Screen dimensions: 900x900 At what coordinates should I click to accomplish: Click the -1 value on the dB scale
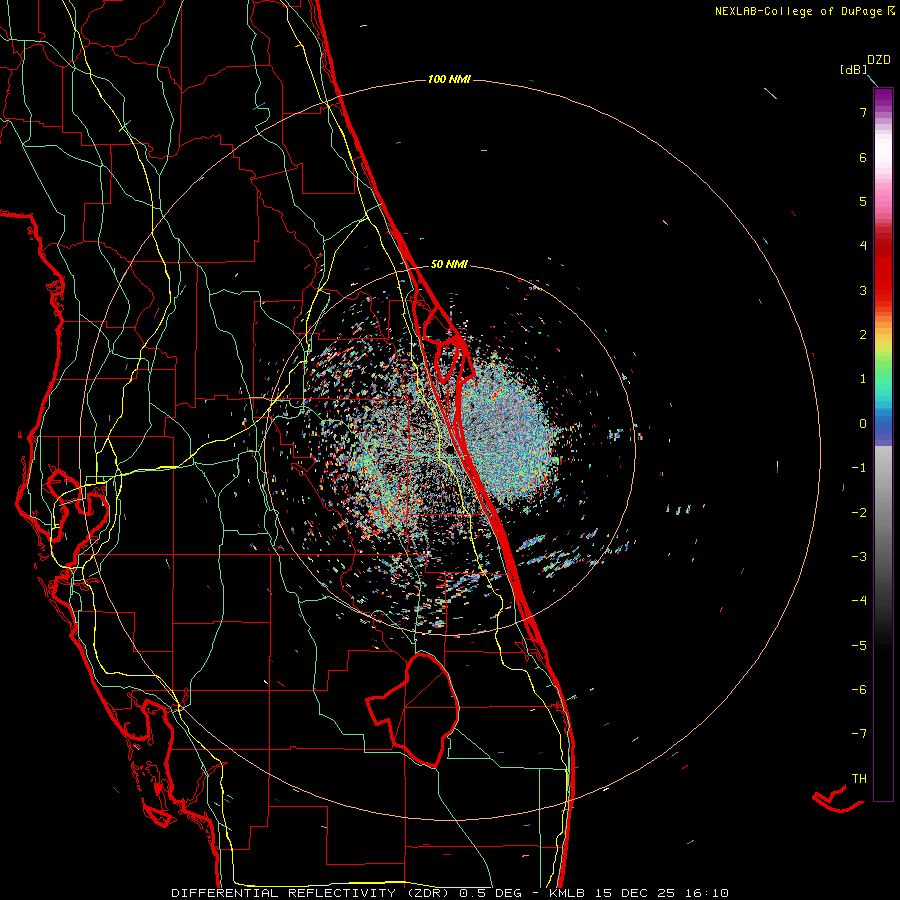[x=859, y=468]
